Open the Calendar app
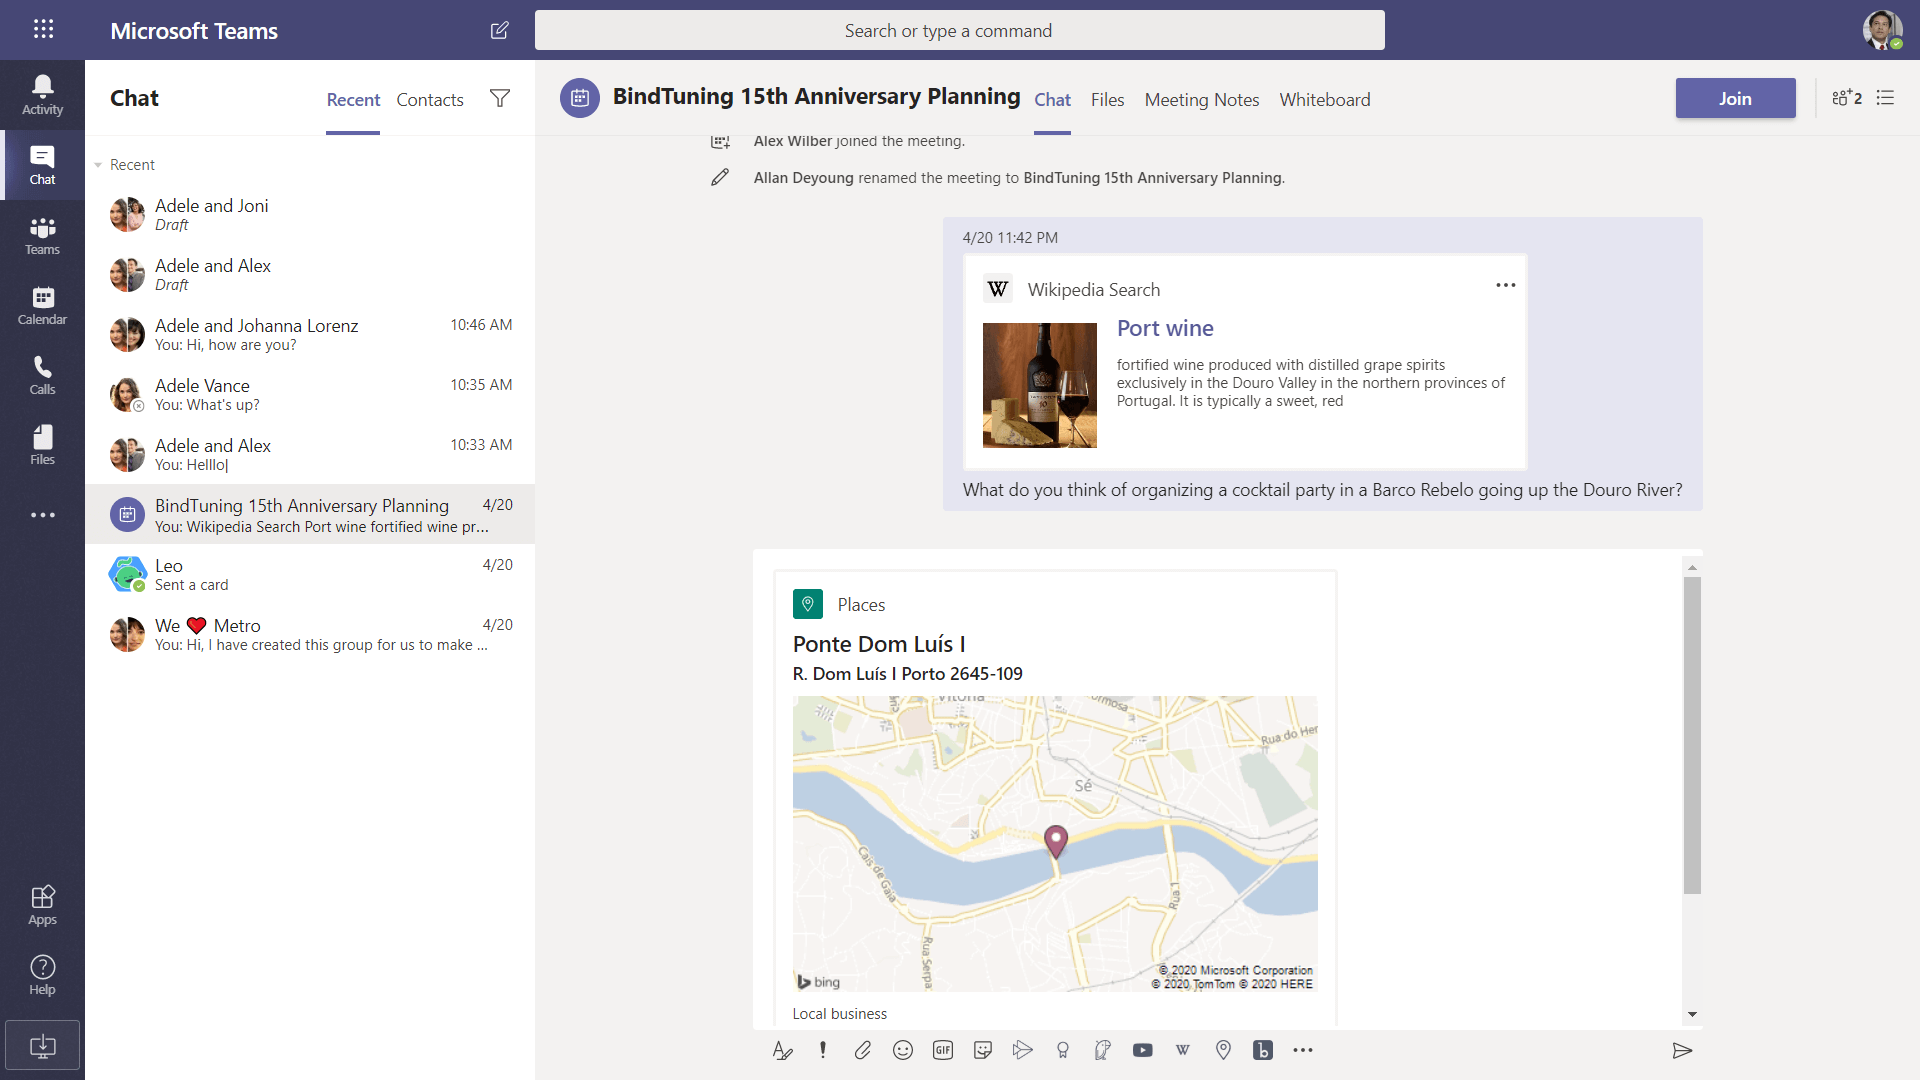The height and width of the screenshot is (1080, 1920). [42, 305]
